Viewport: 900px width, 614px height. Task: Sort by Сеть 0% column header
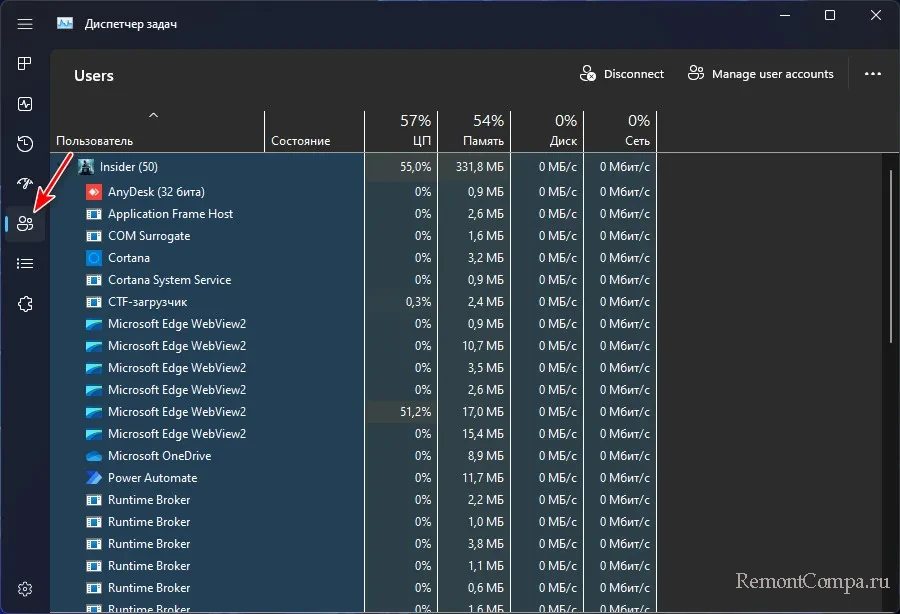pos(620,131)
